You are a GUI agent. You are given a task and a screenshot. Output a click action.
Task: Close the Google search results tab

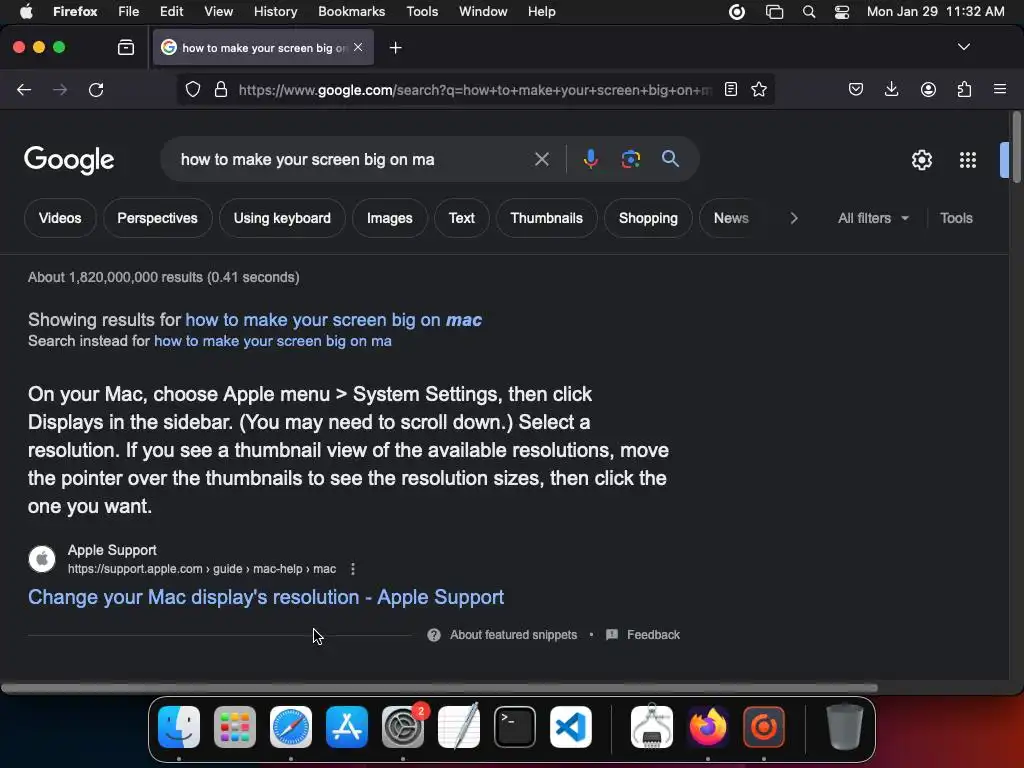[358, 47]
